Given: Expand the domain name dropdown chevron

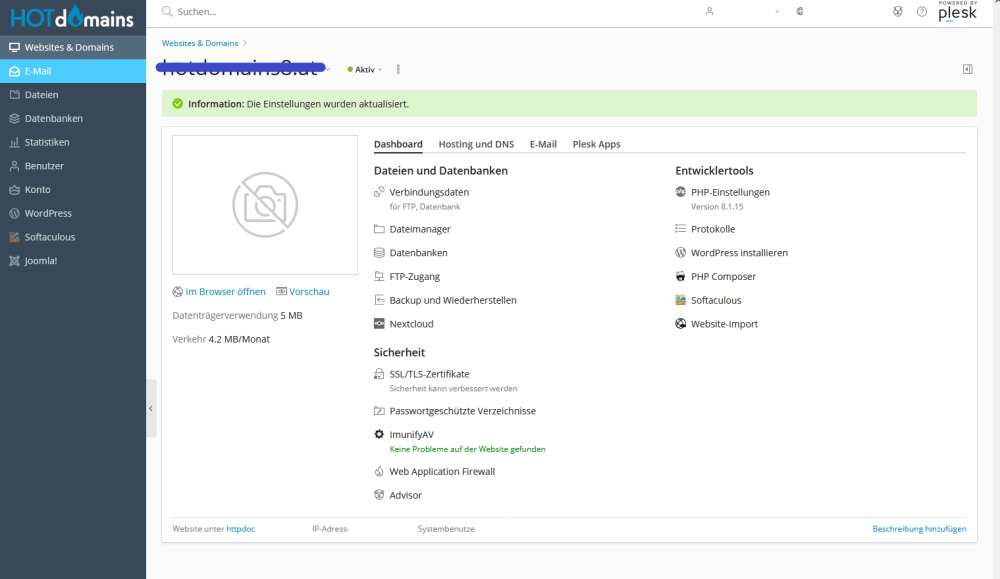Looking at the screenshot, I should pyautogui.click(x=328, y=70).
